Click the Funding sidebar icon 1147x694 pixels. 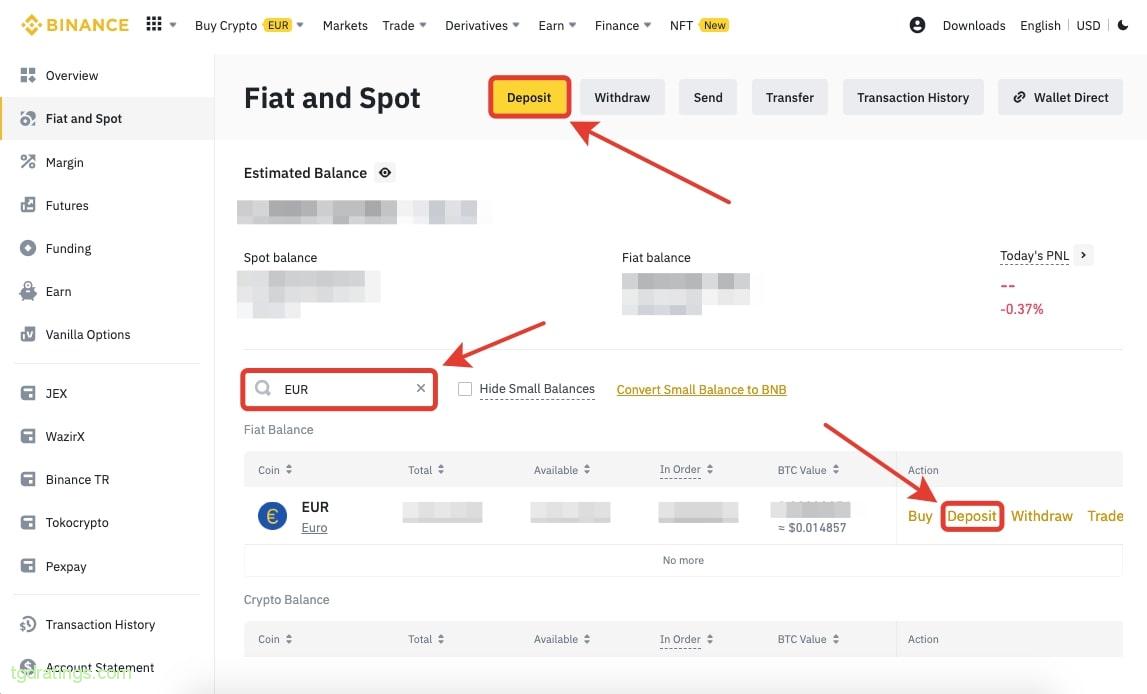[x=28, y=248]
